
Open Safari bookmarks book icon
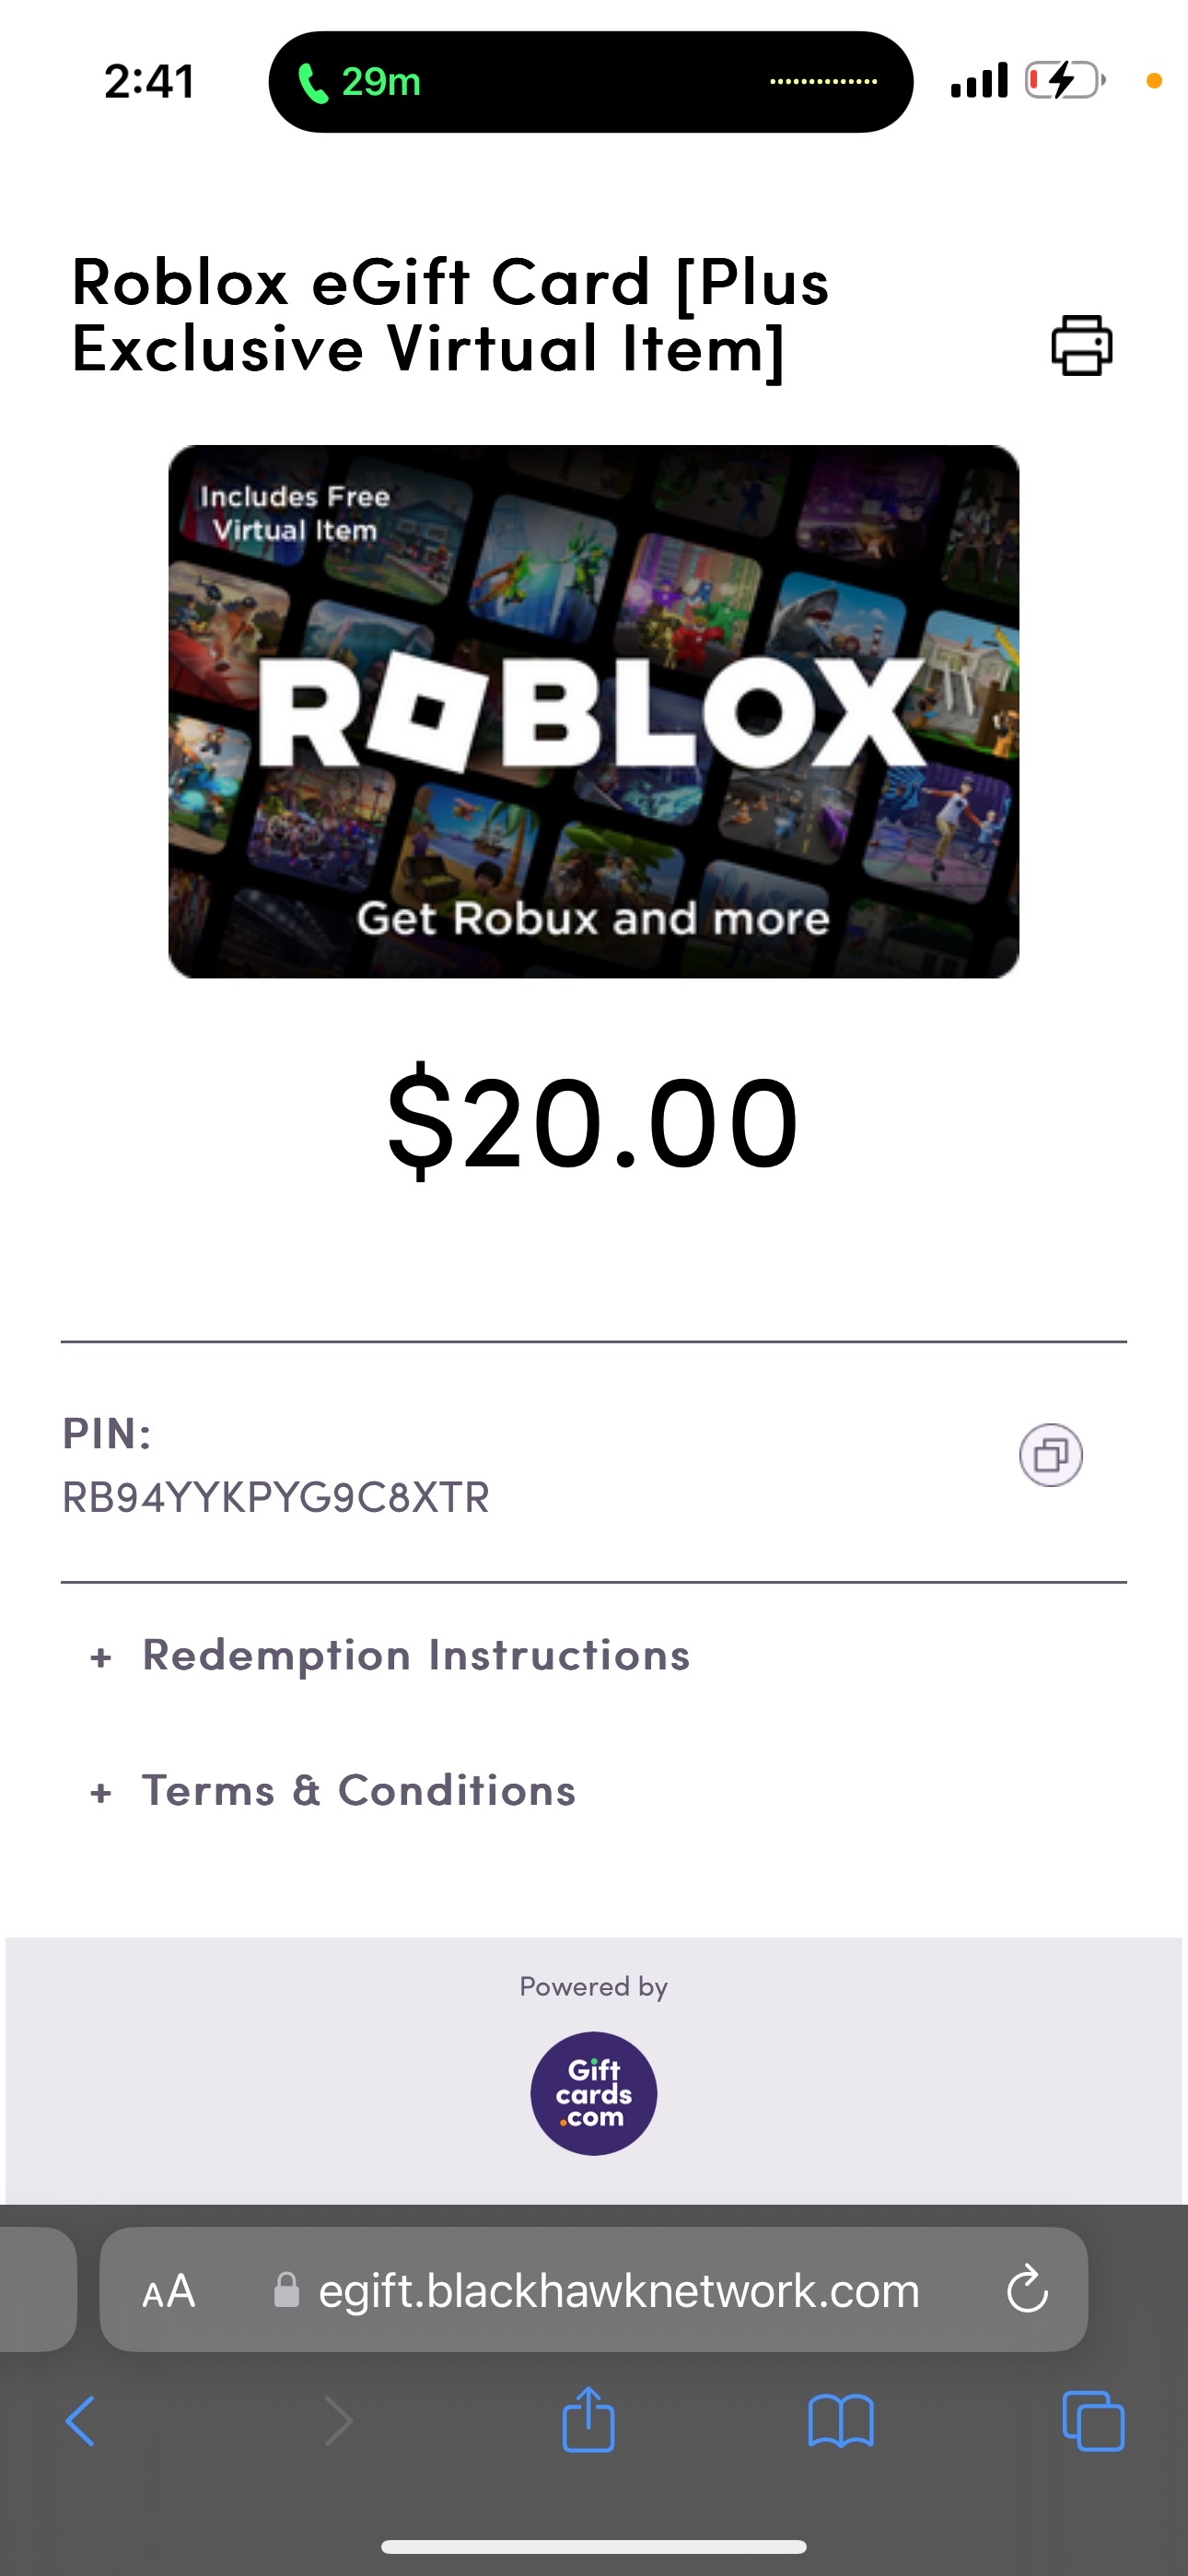coord(841,2421)
